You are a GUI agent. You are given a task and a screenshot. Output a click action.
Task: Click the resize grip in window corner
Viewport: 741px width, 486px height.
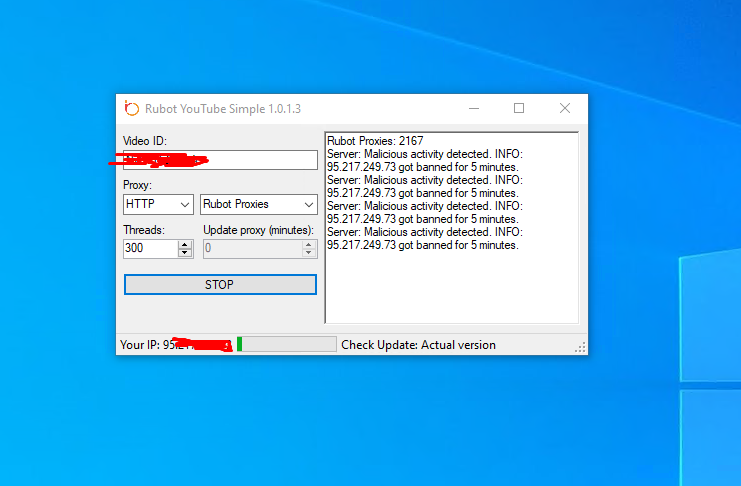(x=581, y=348)
